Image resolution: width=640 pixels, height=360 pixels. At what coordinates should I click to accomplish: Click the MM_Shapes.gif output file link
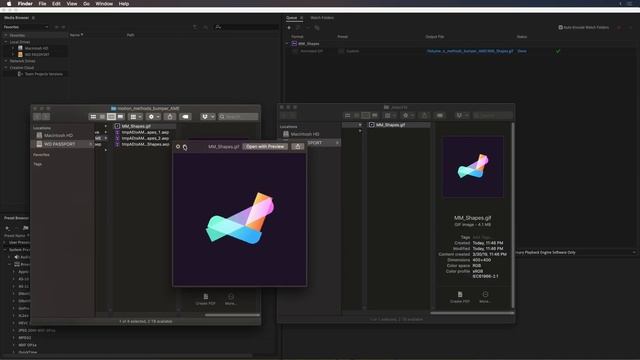click(470, 51)
